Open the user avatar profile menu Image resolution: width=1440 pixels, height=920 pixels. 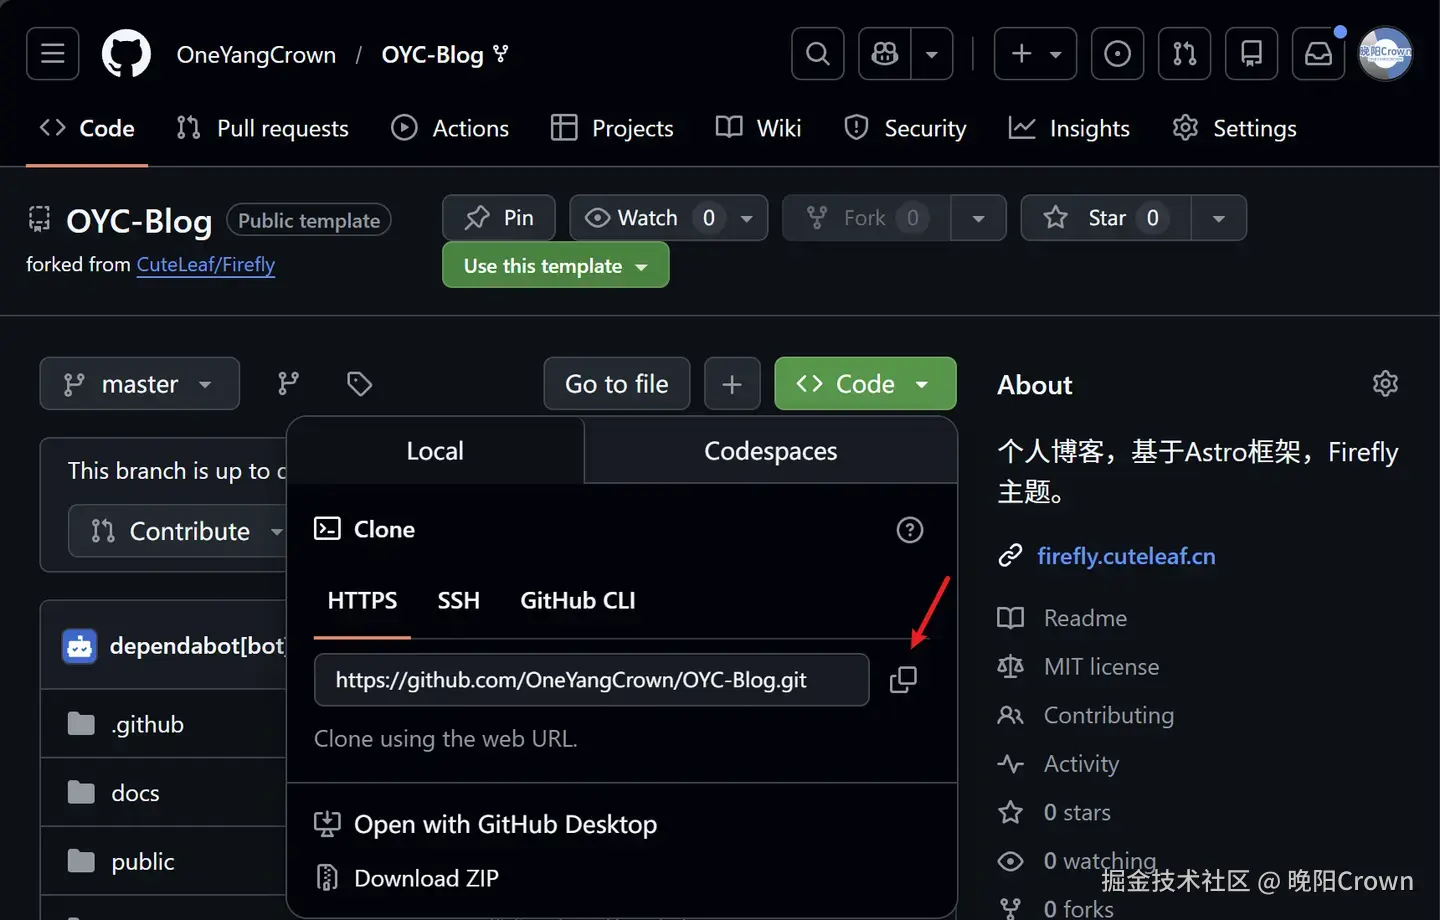tap(1385, 54)
